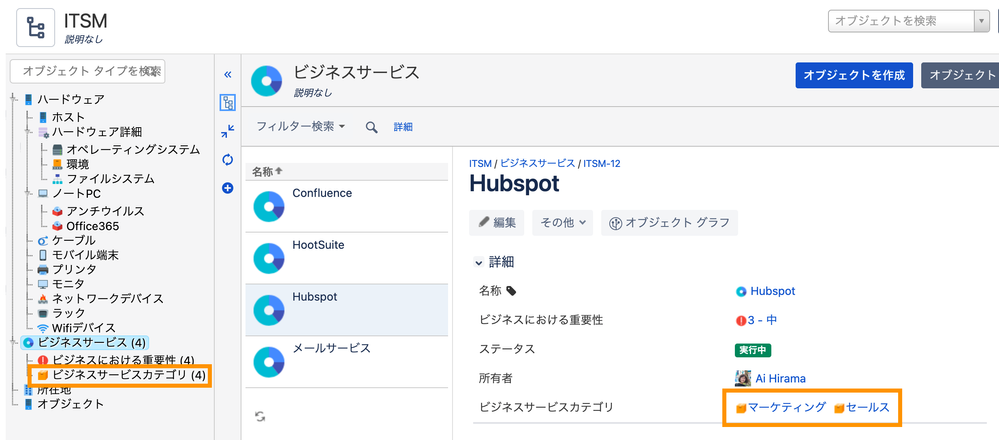Image resolution: width=999 pixels, height=440 pixels.
Task: Click the ITSM breadcrumb link
Action: pos(480,164)
